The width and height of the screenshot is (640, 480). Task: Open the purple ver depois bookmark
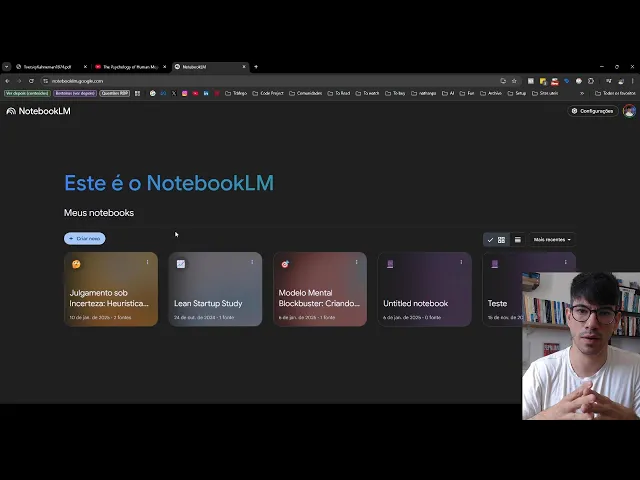(75, 93)
